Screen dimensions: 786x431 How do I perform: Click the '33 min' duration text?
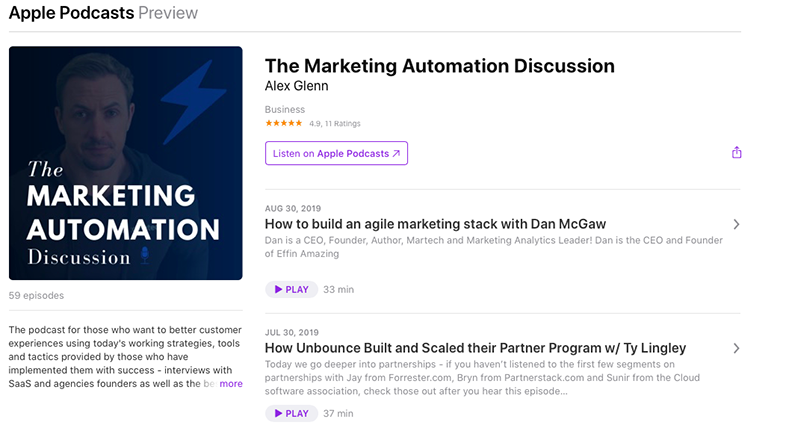[338, 289]
